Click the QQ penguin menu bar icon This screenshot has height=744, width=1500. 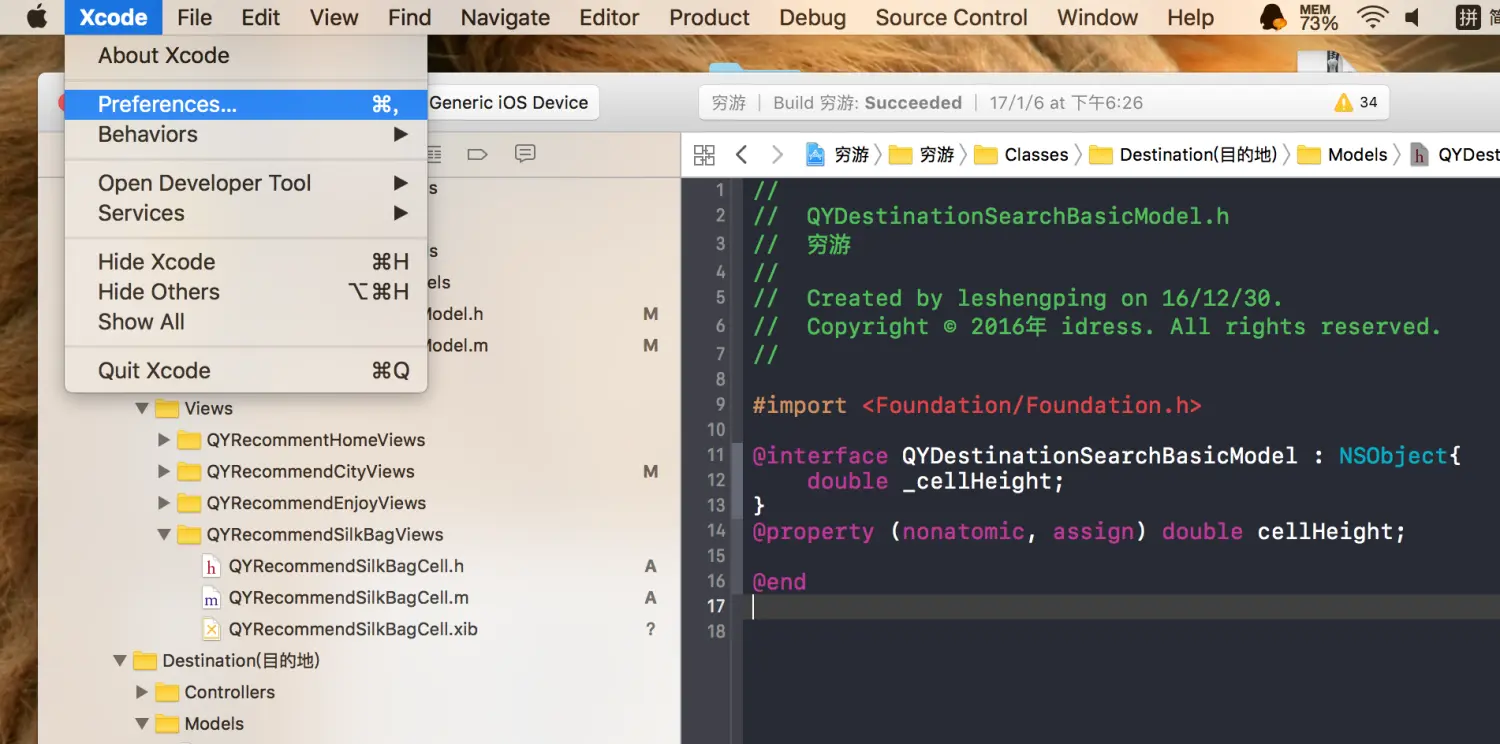point(1273,17)
